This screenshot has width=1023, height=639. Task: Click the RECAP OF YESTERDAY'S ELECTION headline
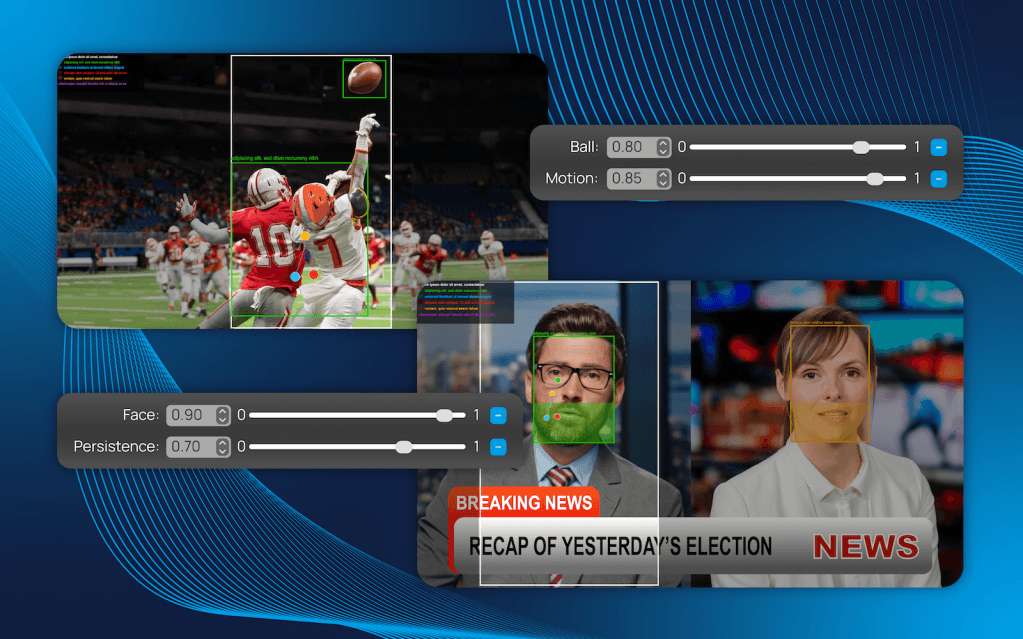pyautogui.click(x=620, y=546)
